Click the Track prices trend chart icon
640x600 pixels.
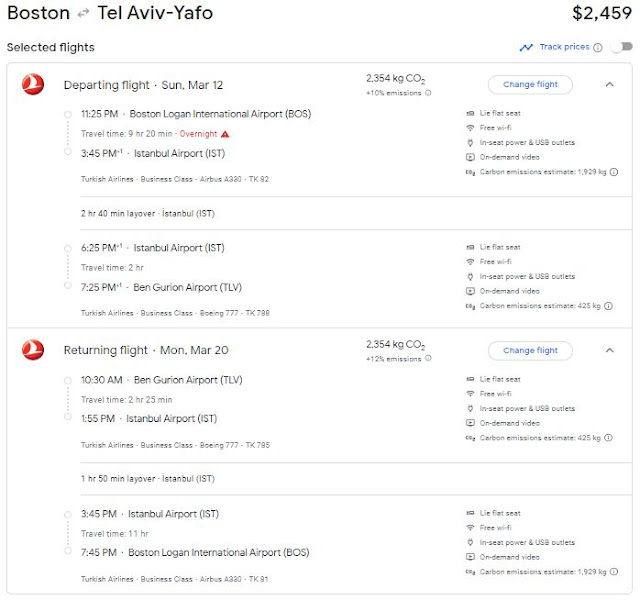coord(526,47)
